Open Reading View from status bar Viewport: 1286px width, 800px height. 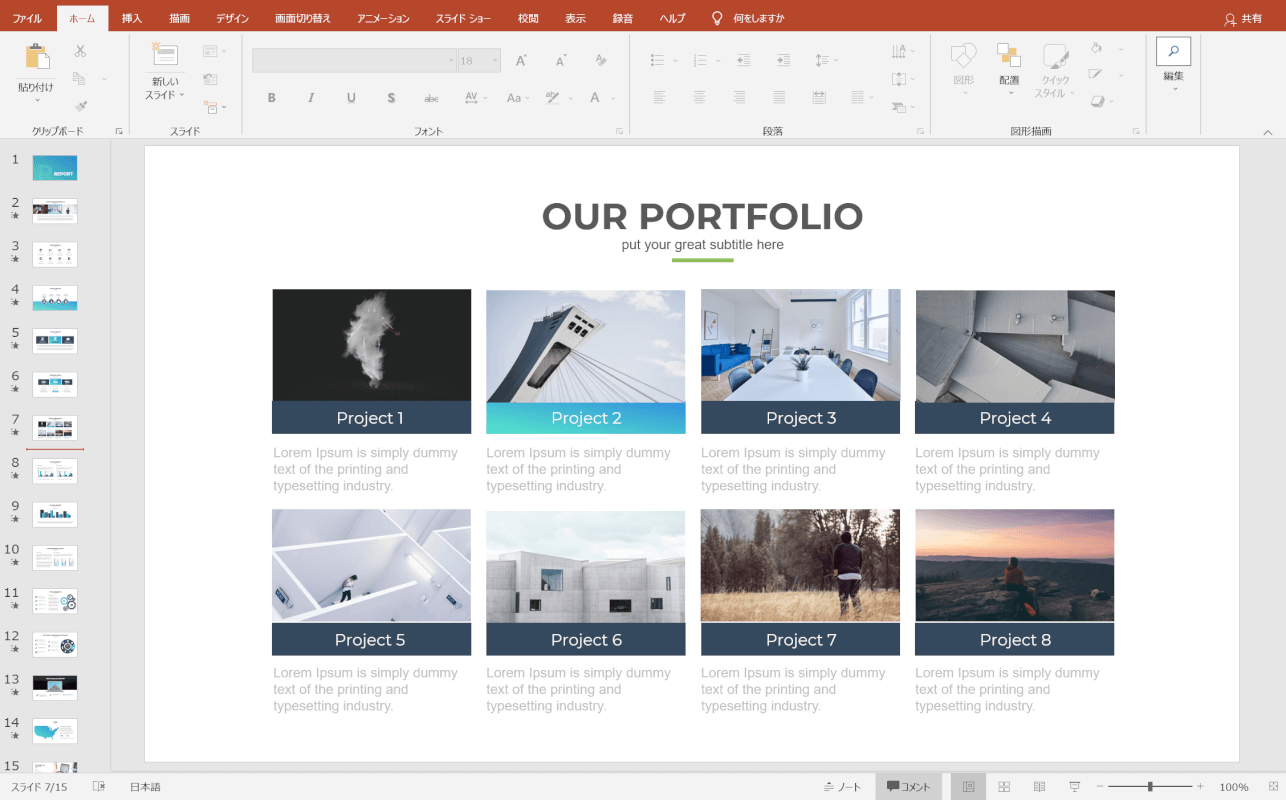click(1039, 787)
